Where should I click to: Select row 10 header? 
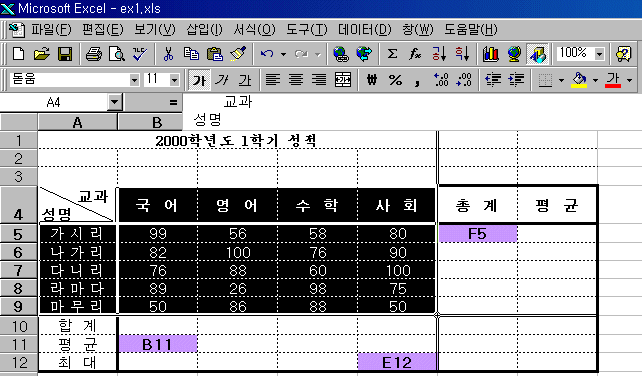[19, 326]
